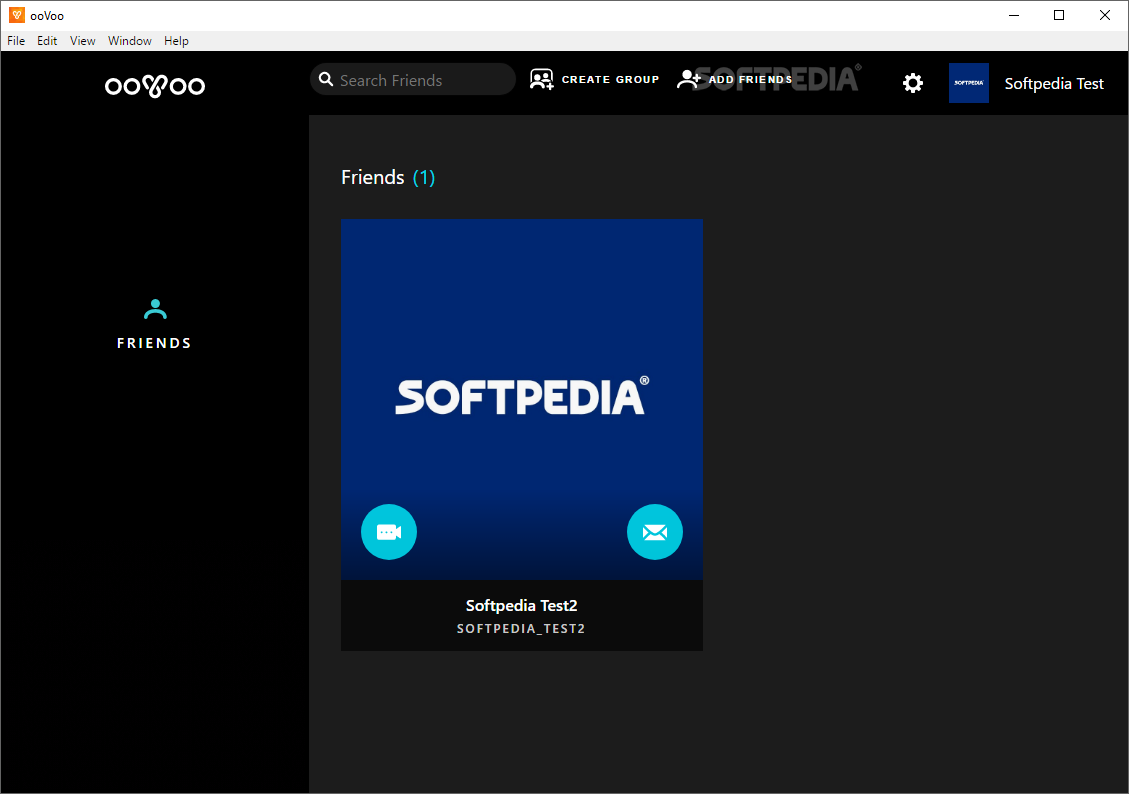Open settings via the gear icon

click(912, 84)
